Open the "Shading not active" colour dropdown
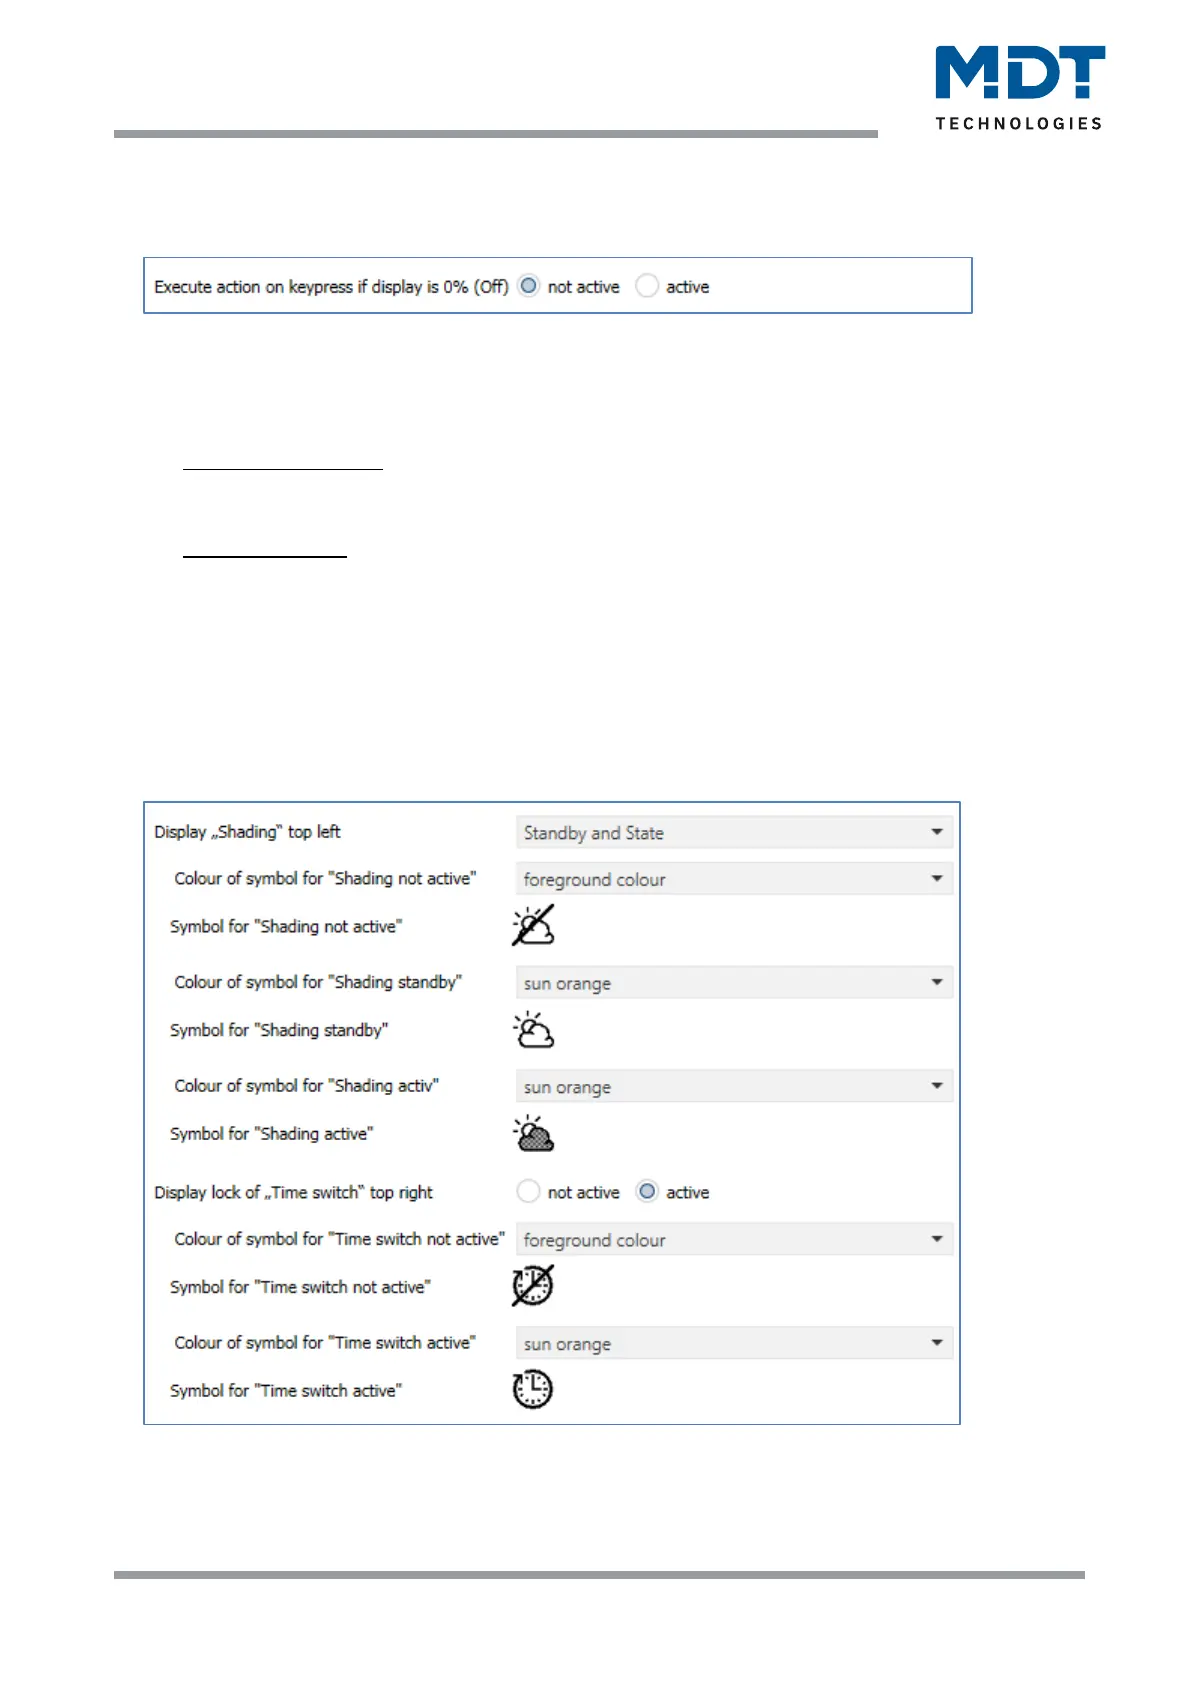This screenshot has width=1191, height=1684. click(x=734, y=879)
